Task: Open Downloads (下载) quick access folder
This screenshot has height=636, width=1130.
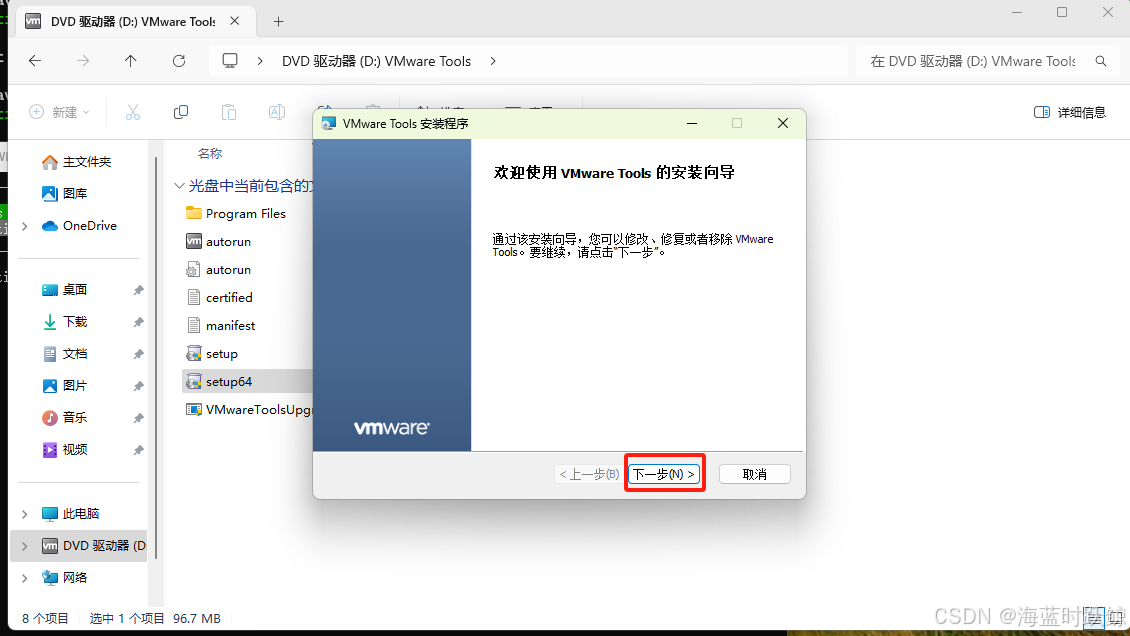Action: pos(64,321)
